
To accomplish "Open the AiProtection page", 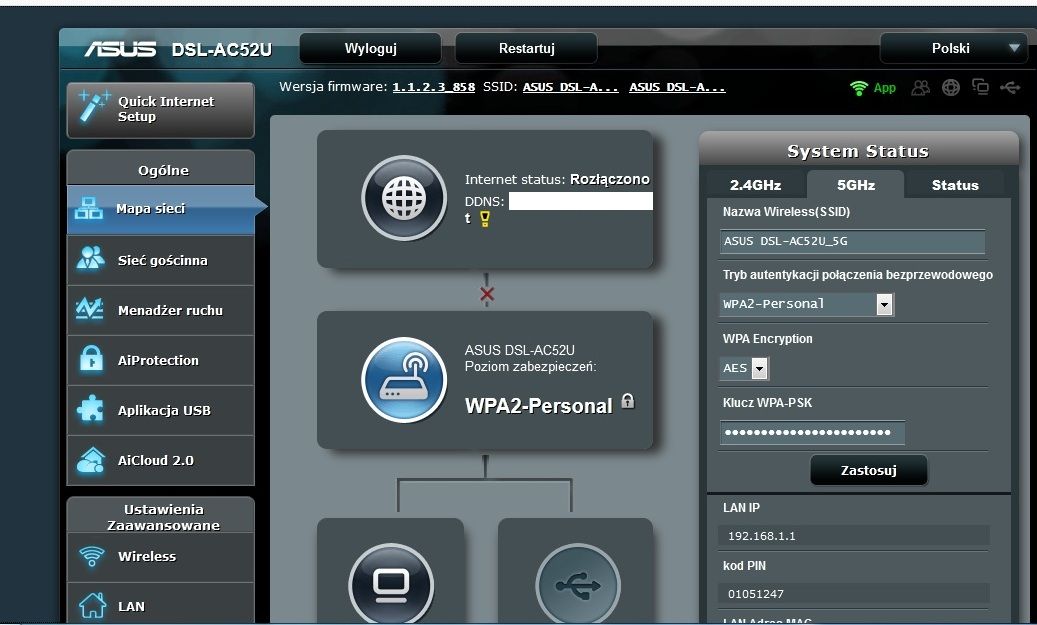I will 161,360.
